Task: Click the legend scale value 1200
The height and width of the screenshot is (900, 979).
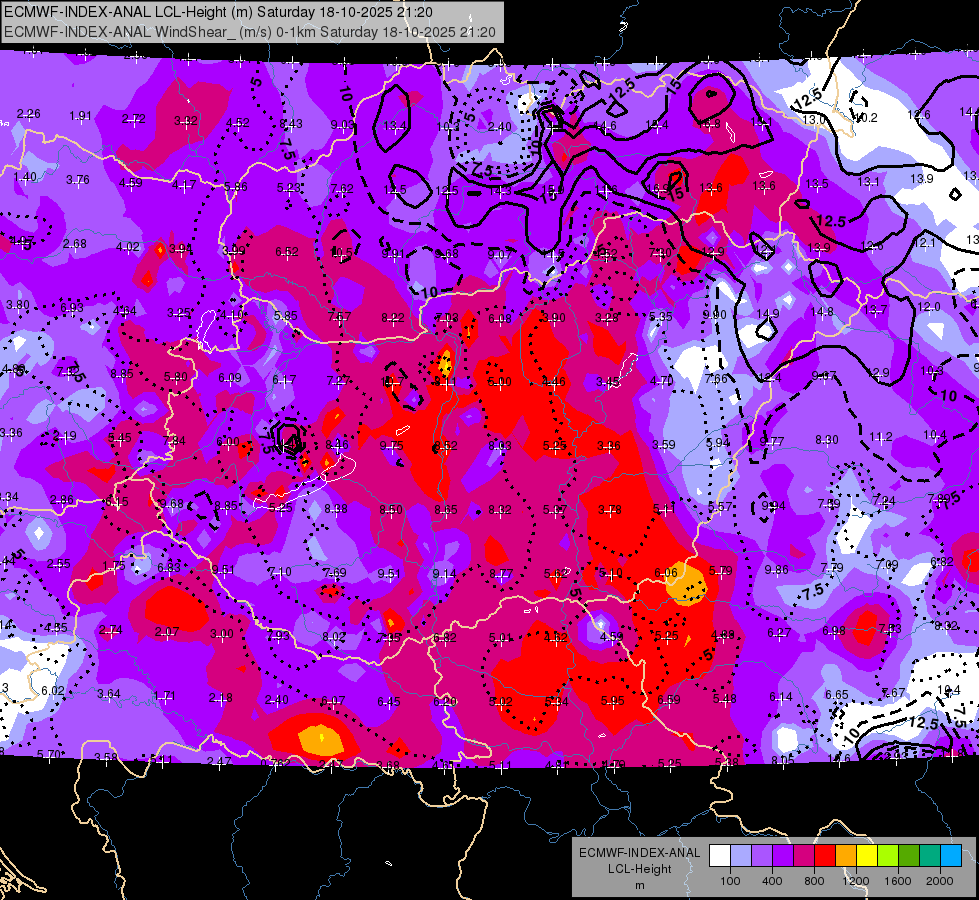Action: pyautogui.click(x=855, y=881)
